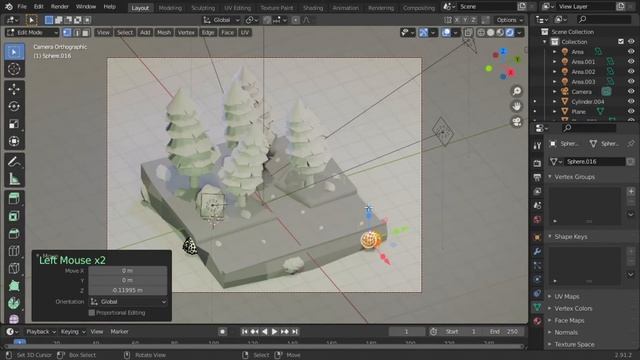Click the End frame 250 field
Viewport: 640px width, 360px height.
coord(504,332)
